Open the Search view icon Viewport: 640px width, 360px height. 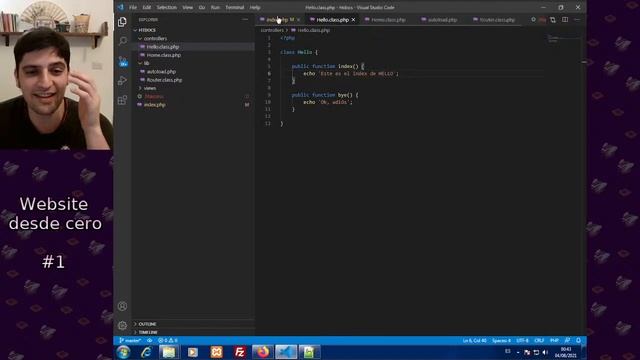[x=122, y=41]
